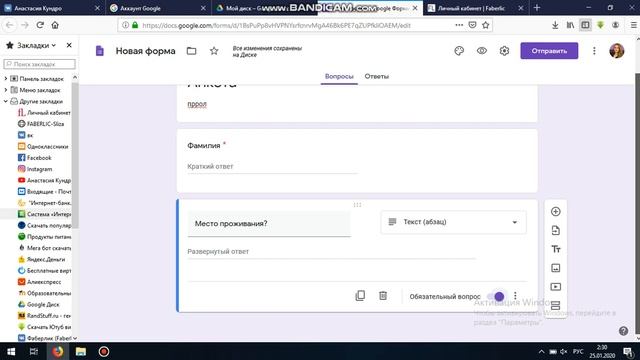This screenshot has width=640, height=360.
Task: Go to browser home page
Action: [x=55, y=25]
